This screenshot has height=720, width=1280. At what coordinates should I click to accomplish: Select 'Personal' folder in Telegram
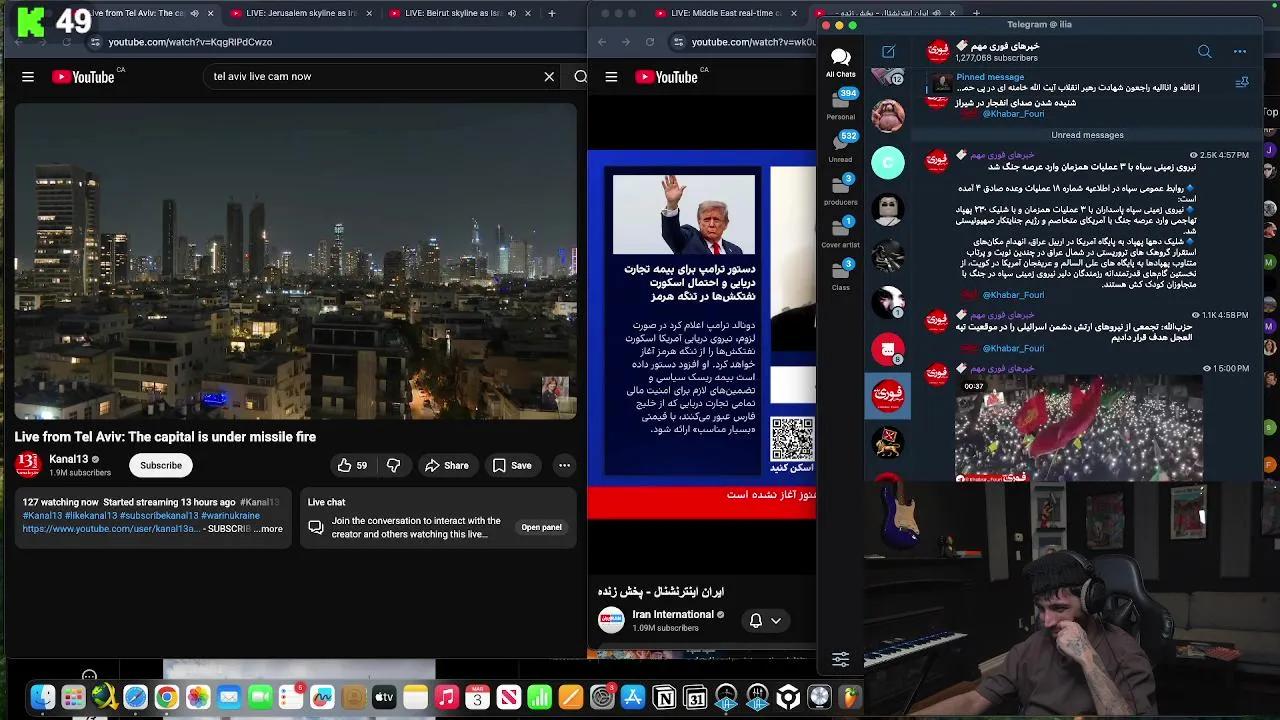coord(840,104)
